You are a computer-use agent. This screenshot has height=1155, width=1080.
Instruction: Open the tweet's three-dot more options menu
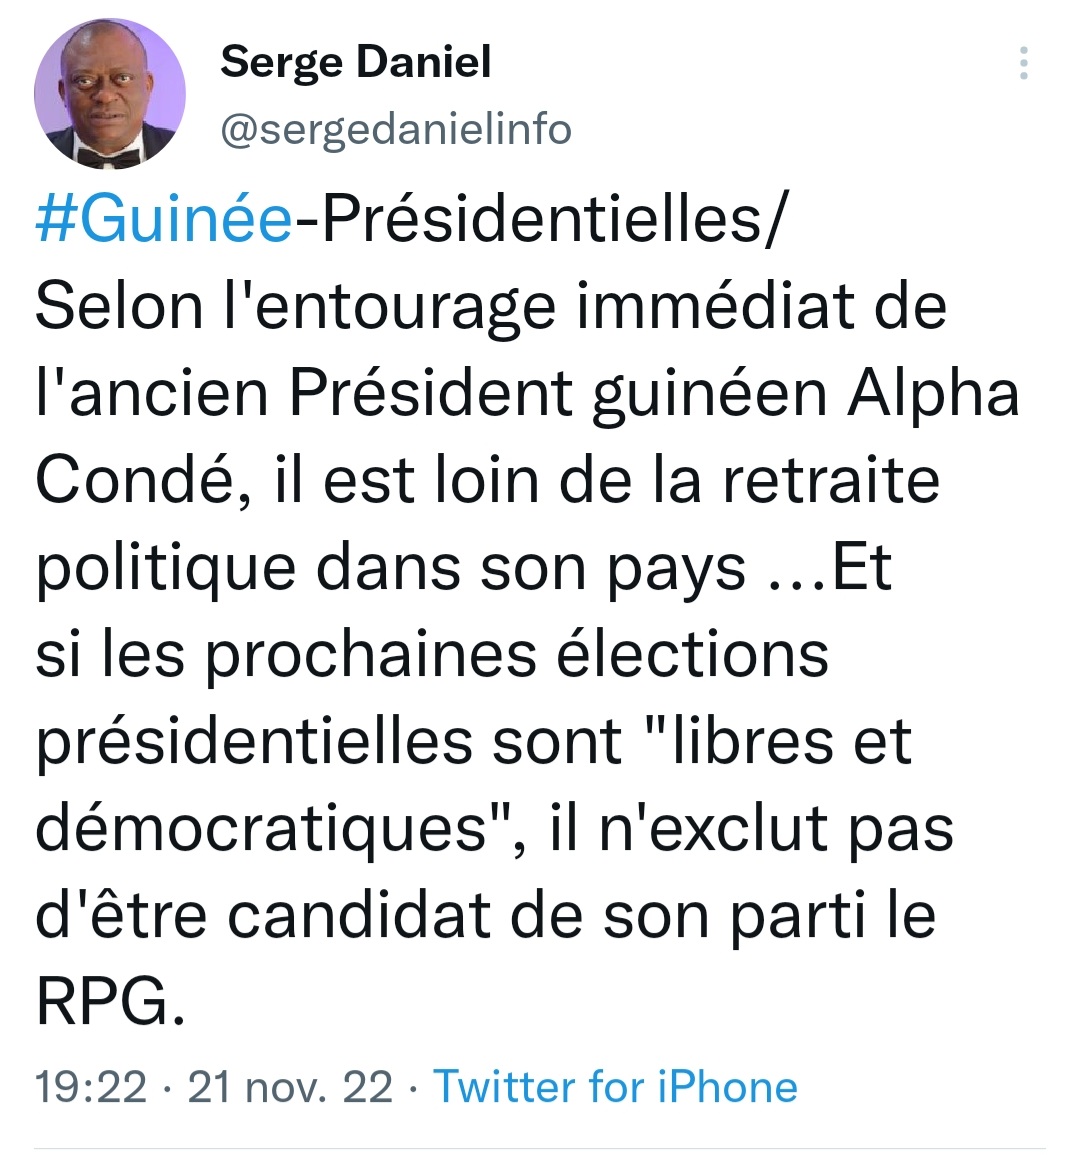pos(1023,63)
